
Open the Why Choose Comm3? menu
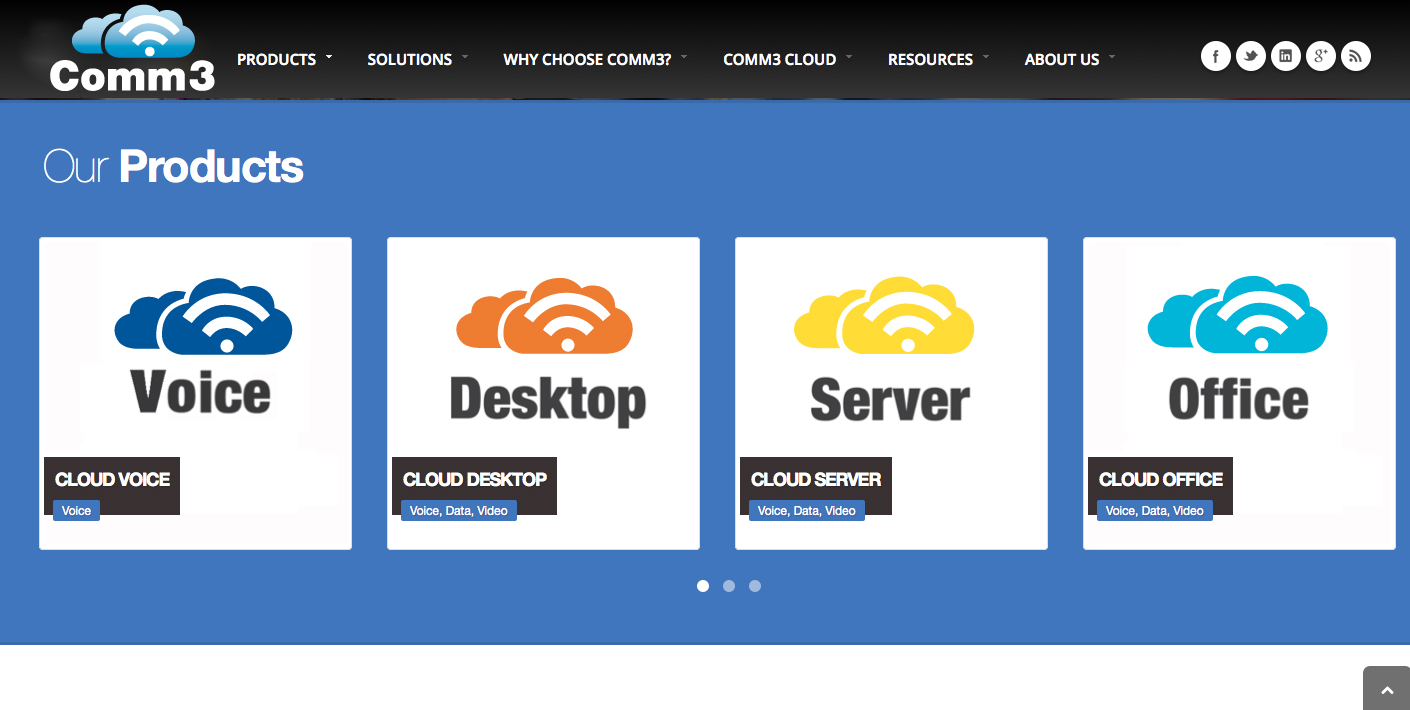click(587, 59)
